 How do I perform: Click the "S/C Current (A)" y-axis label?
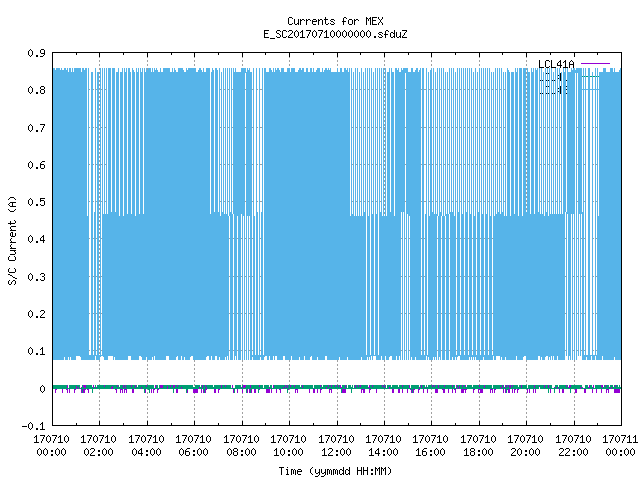13,240
